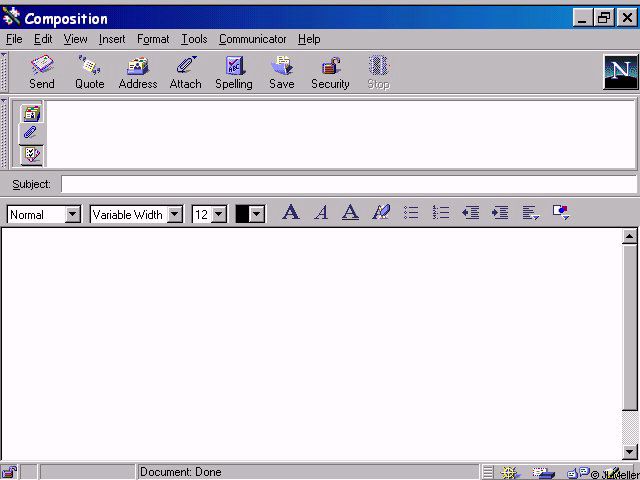Open the font size 12 dropdown
The height and width of the screenshot is (480, 640).
point(219,214)
